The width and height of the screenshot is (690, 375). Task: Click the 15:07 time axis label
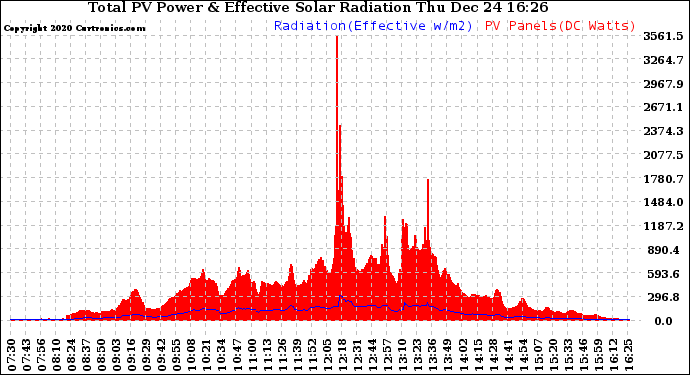coord(539,355)
